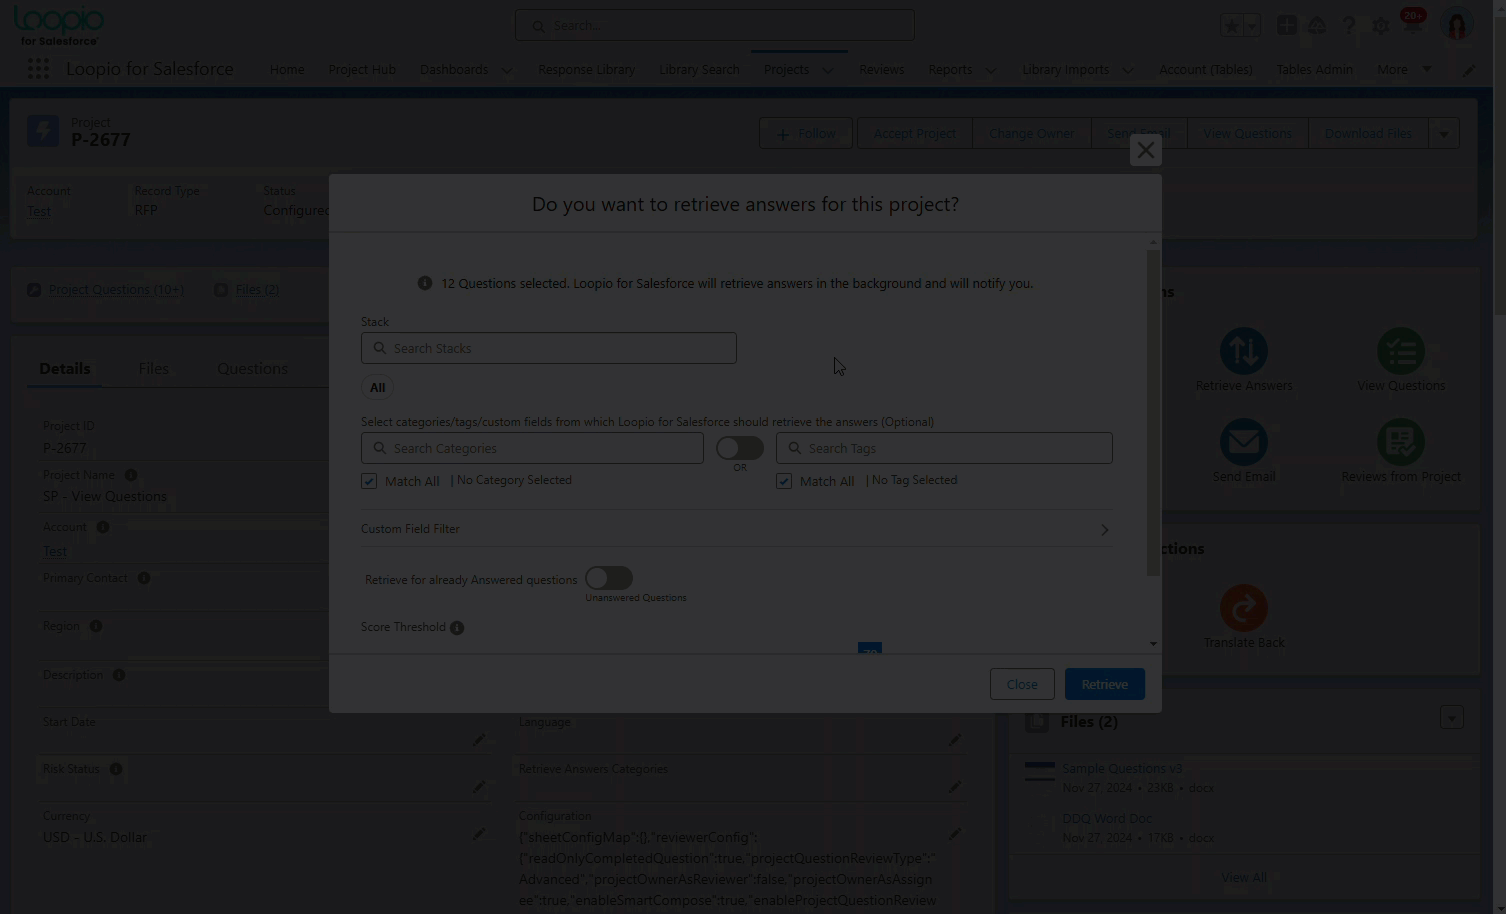Open the Library Imports dropdown chevron
1506x914 pixels.
point(1128,70)
